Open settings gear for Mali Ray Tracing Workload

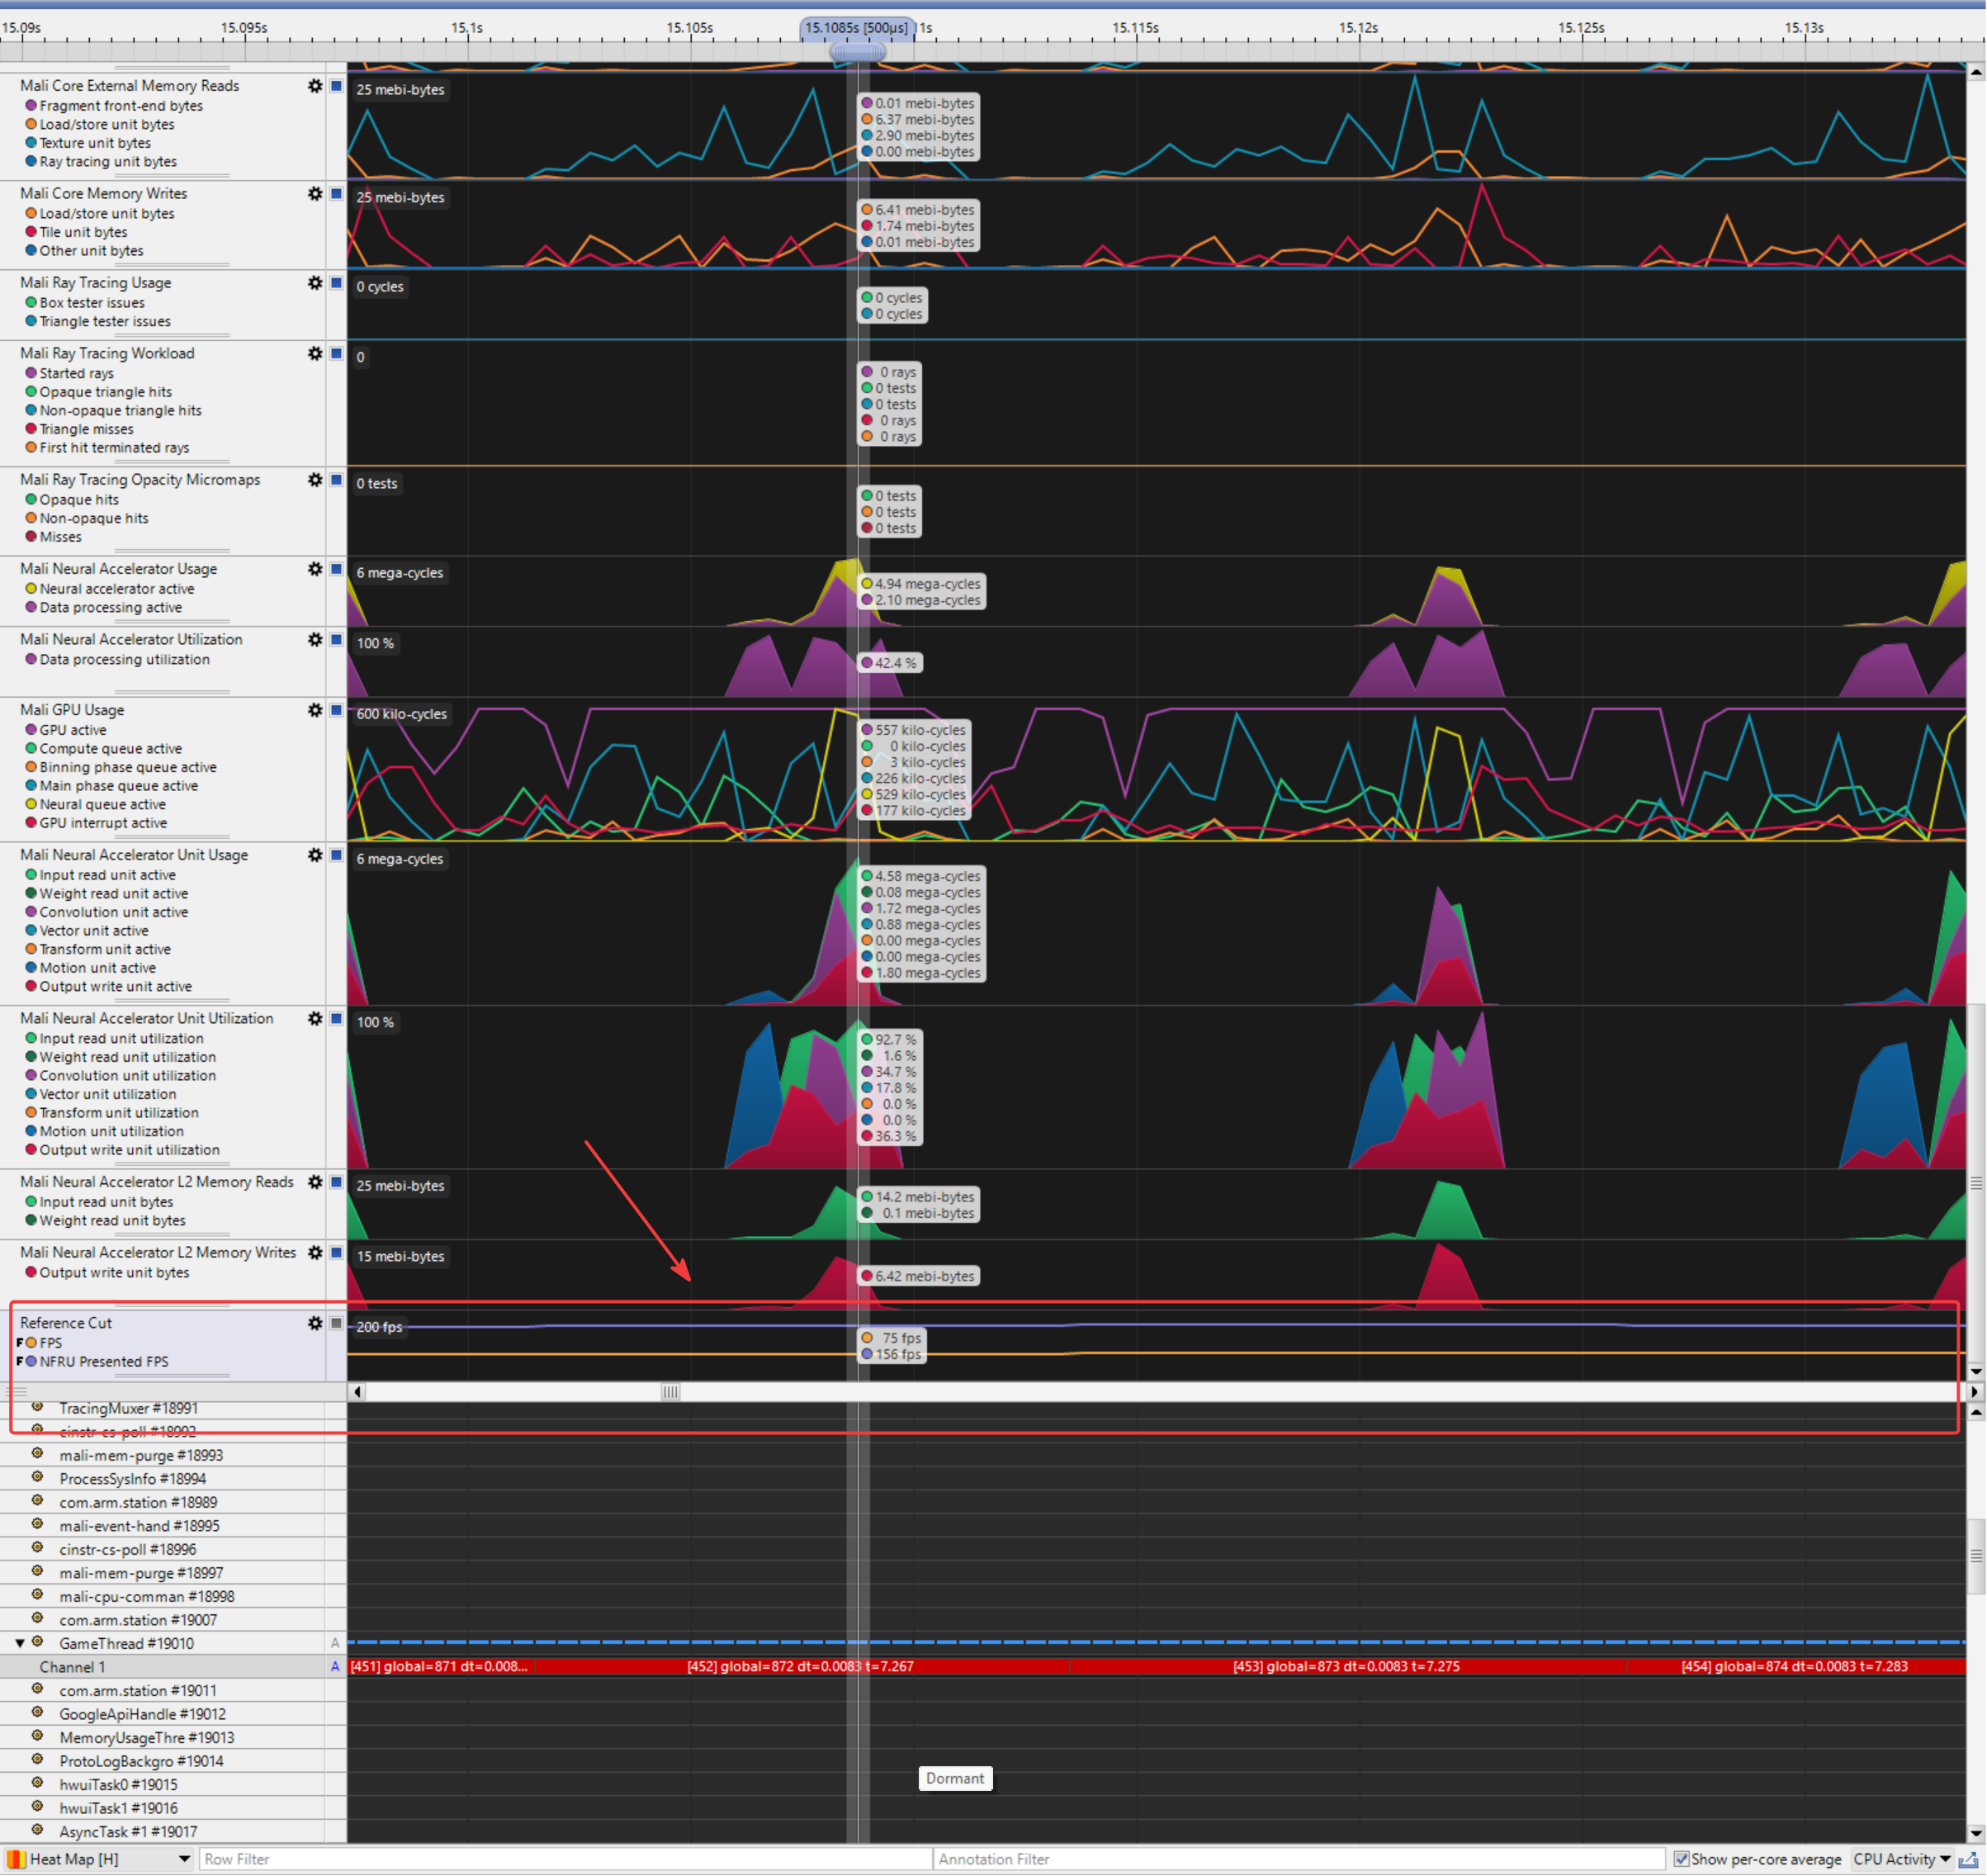(315, 353)
